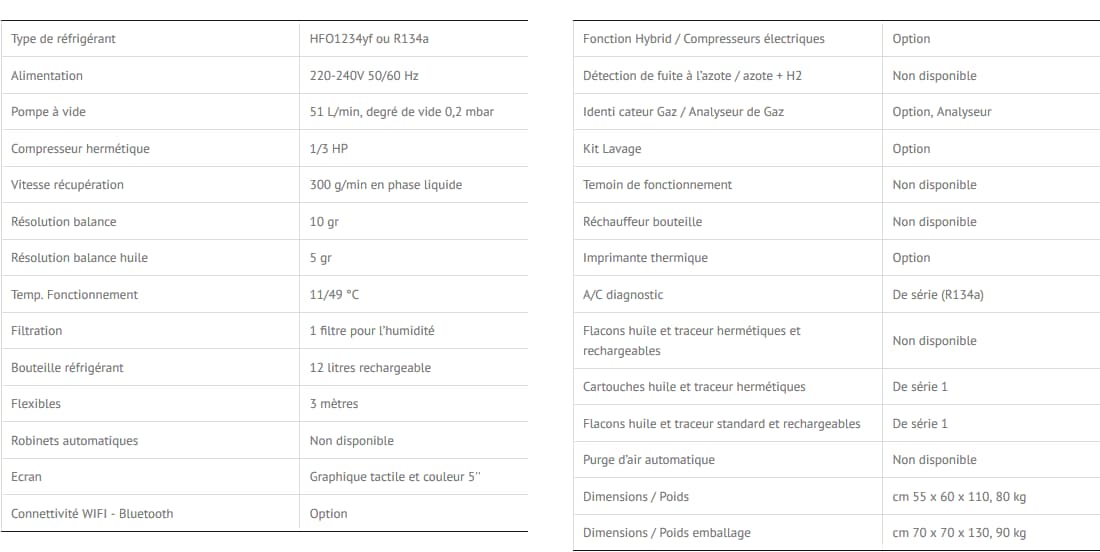The height and width of the screenshot is (552, 1100).
Task: Select the "12 litres rechargeable" value
Action: point(370,368)
